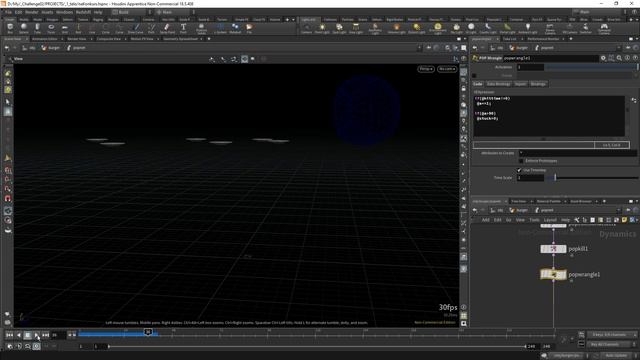Open the Performance Monitor tab
Screen dimensions: 640x360
pos(543,39)
